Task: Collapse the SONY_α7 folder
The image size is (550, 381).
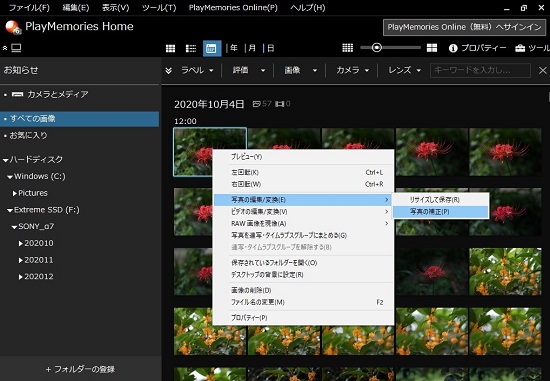Action: click(14, 227)
